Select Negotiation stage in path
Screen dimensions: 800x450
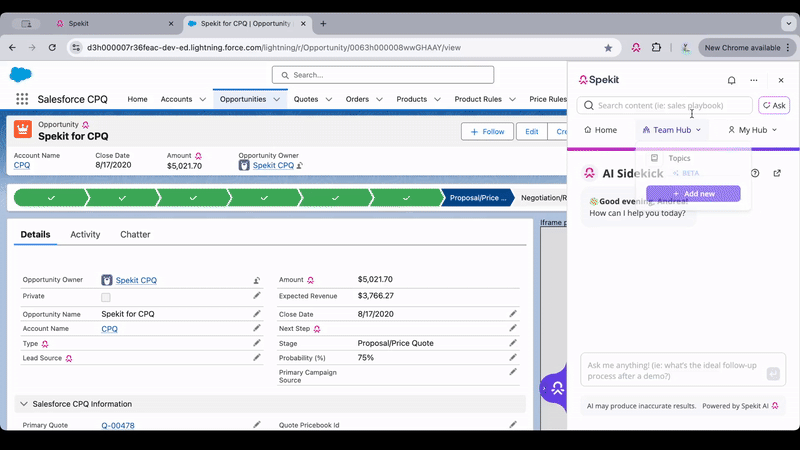[542, 198]
